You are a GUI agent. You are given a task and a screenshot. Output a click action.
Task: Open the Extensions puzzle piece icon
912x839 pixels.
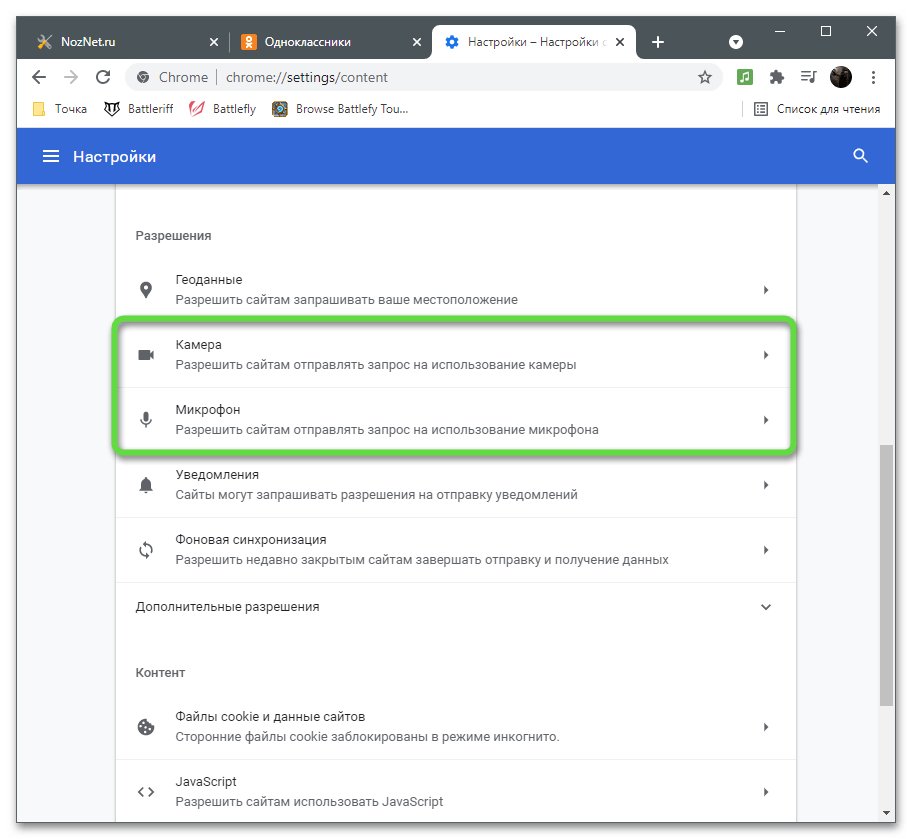tap(776, 77)
